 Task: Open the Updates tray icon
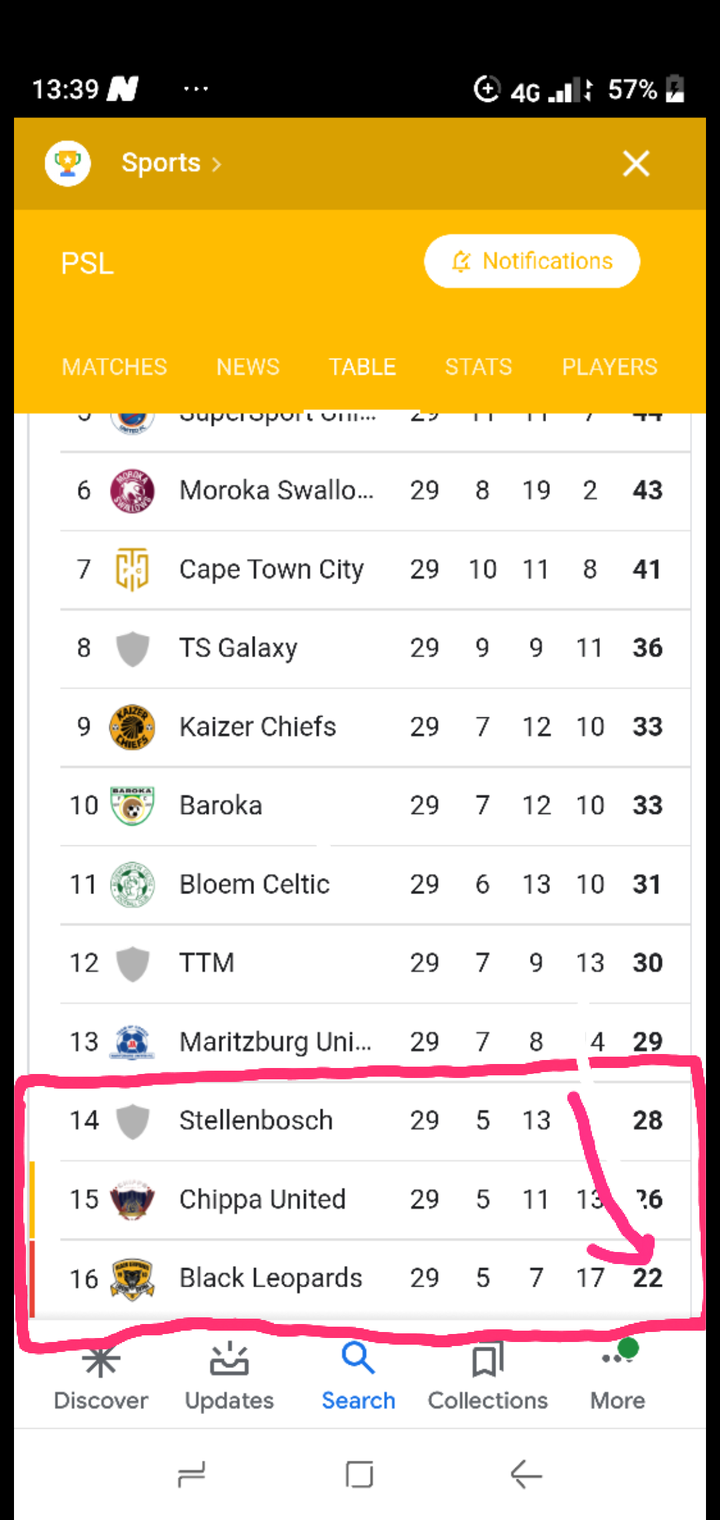tap(229, 1361)
